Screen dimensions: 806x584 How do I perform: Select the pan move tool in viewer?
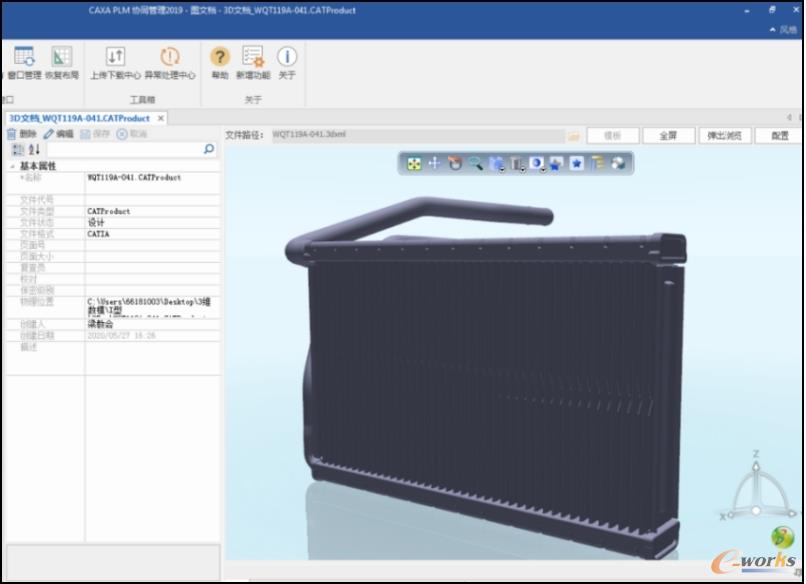pyautogui.click(x=434, y=163)
